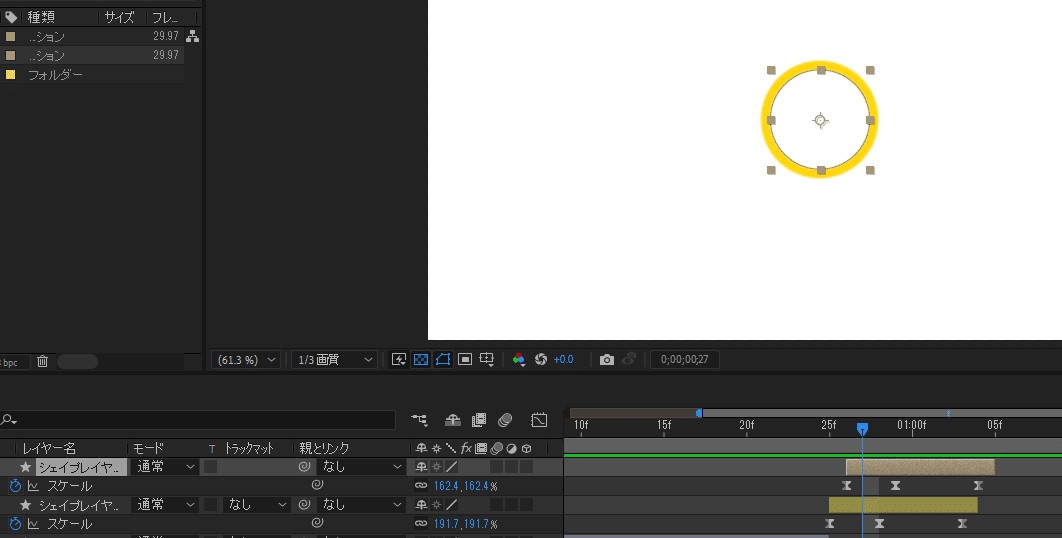Click the olive layer duration bar in the timeline
The height and width of the screenshot is (538, 1062).
[903, 505]
